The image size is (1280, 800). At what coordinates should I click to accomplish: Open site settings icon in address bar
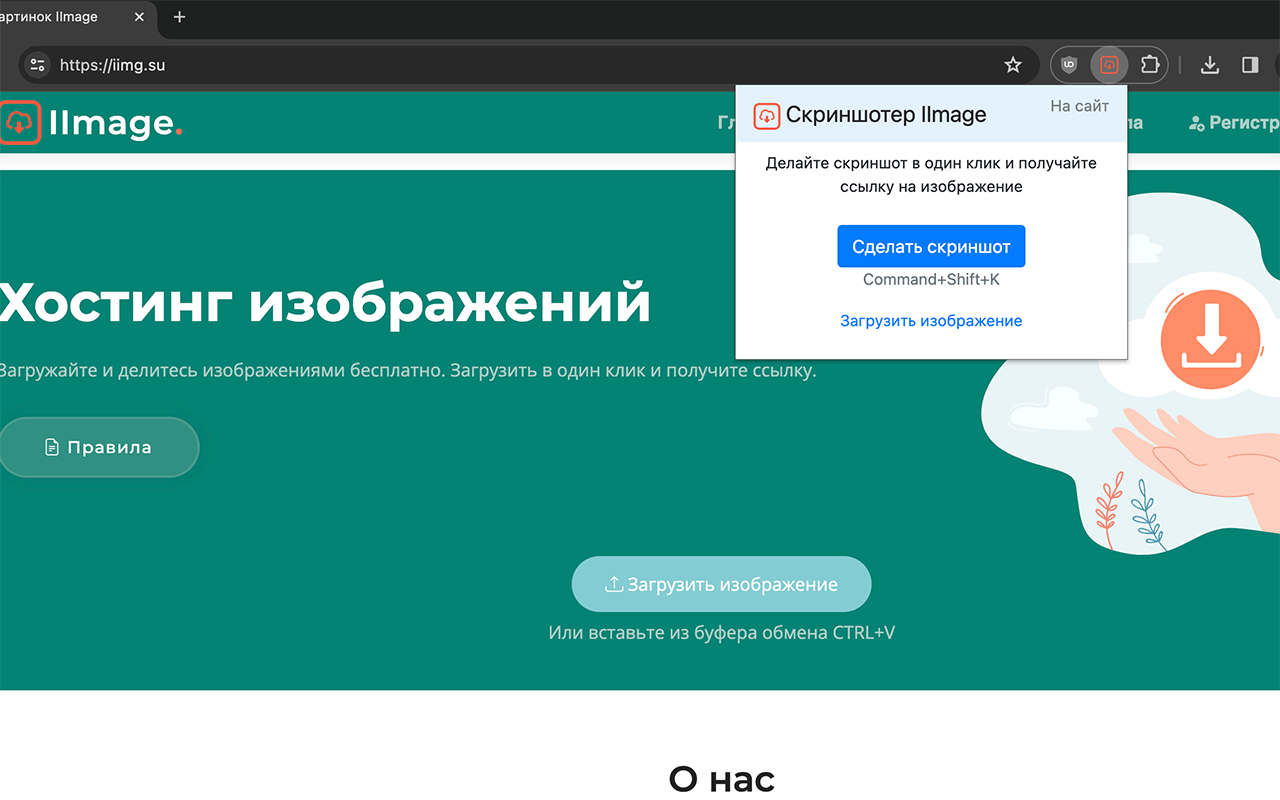tap(36, 64)
